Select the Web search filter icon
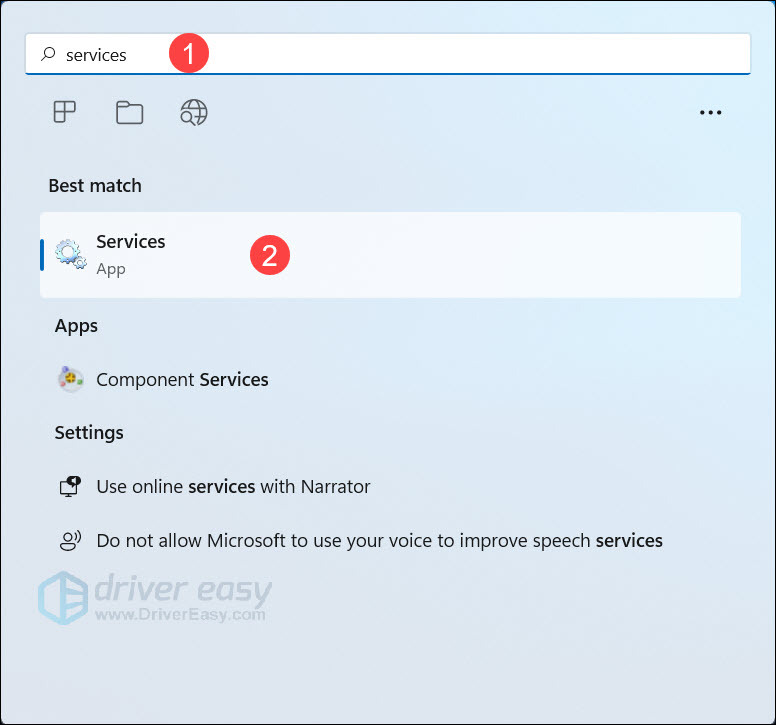This screenshot has width=776, height=725. point(193,113)
